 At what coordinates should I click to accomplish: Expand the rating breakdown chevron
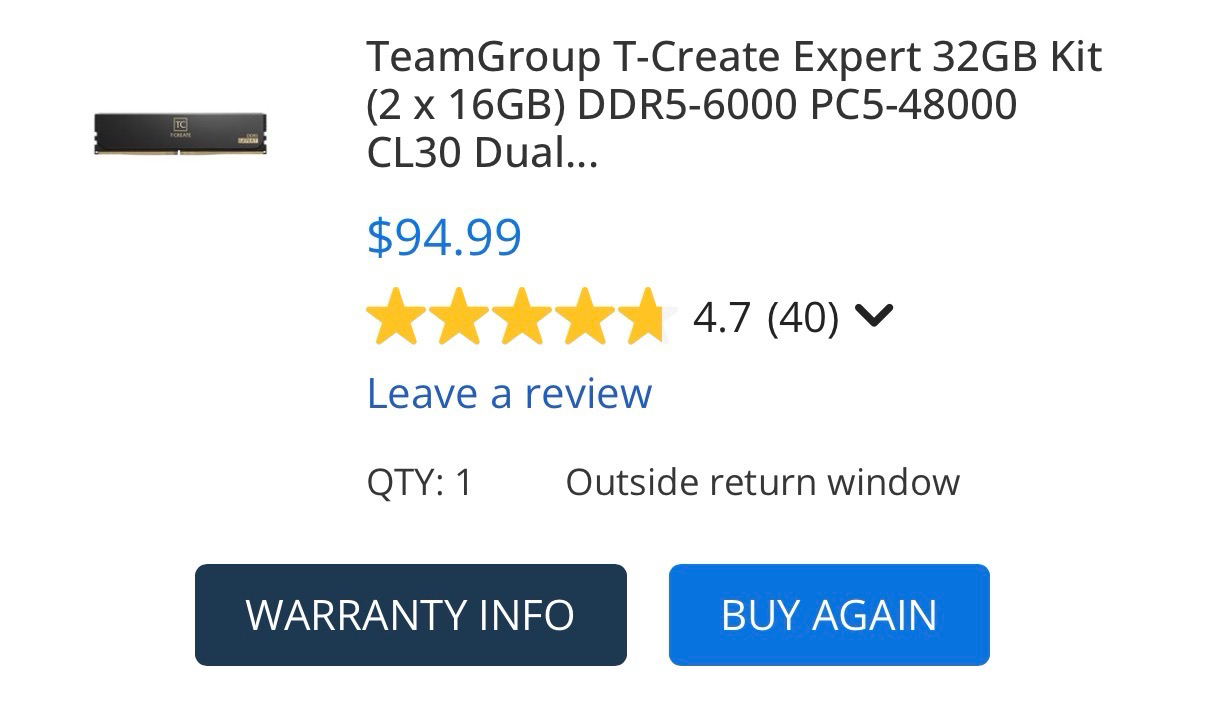pyautogui.click(x=874, y=317)
